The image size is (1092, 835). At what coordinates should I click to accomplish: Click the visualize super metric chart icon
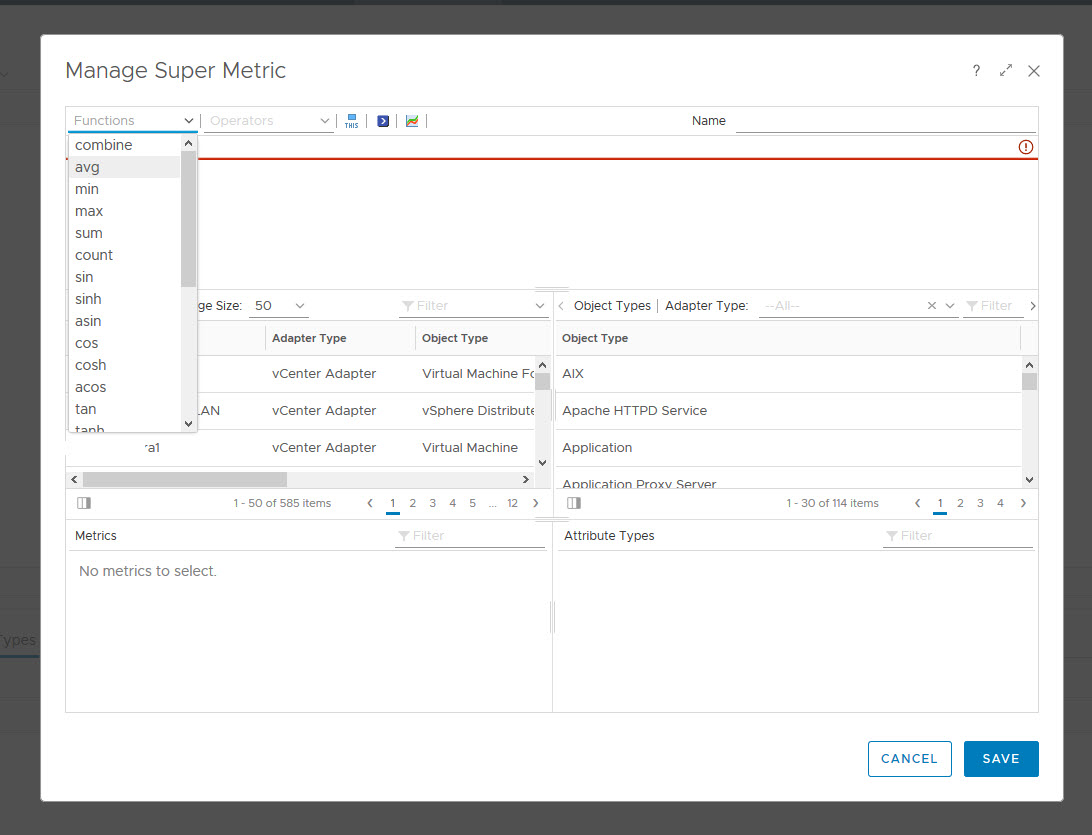tap(412, 121)
